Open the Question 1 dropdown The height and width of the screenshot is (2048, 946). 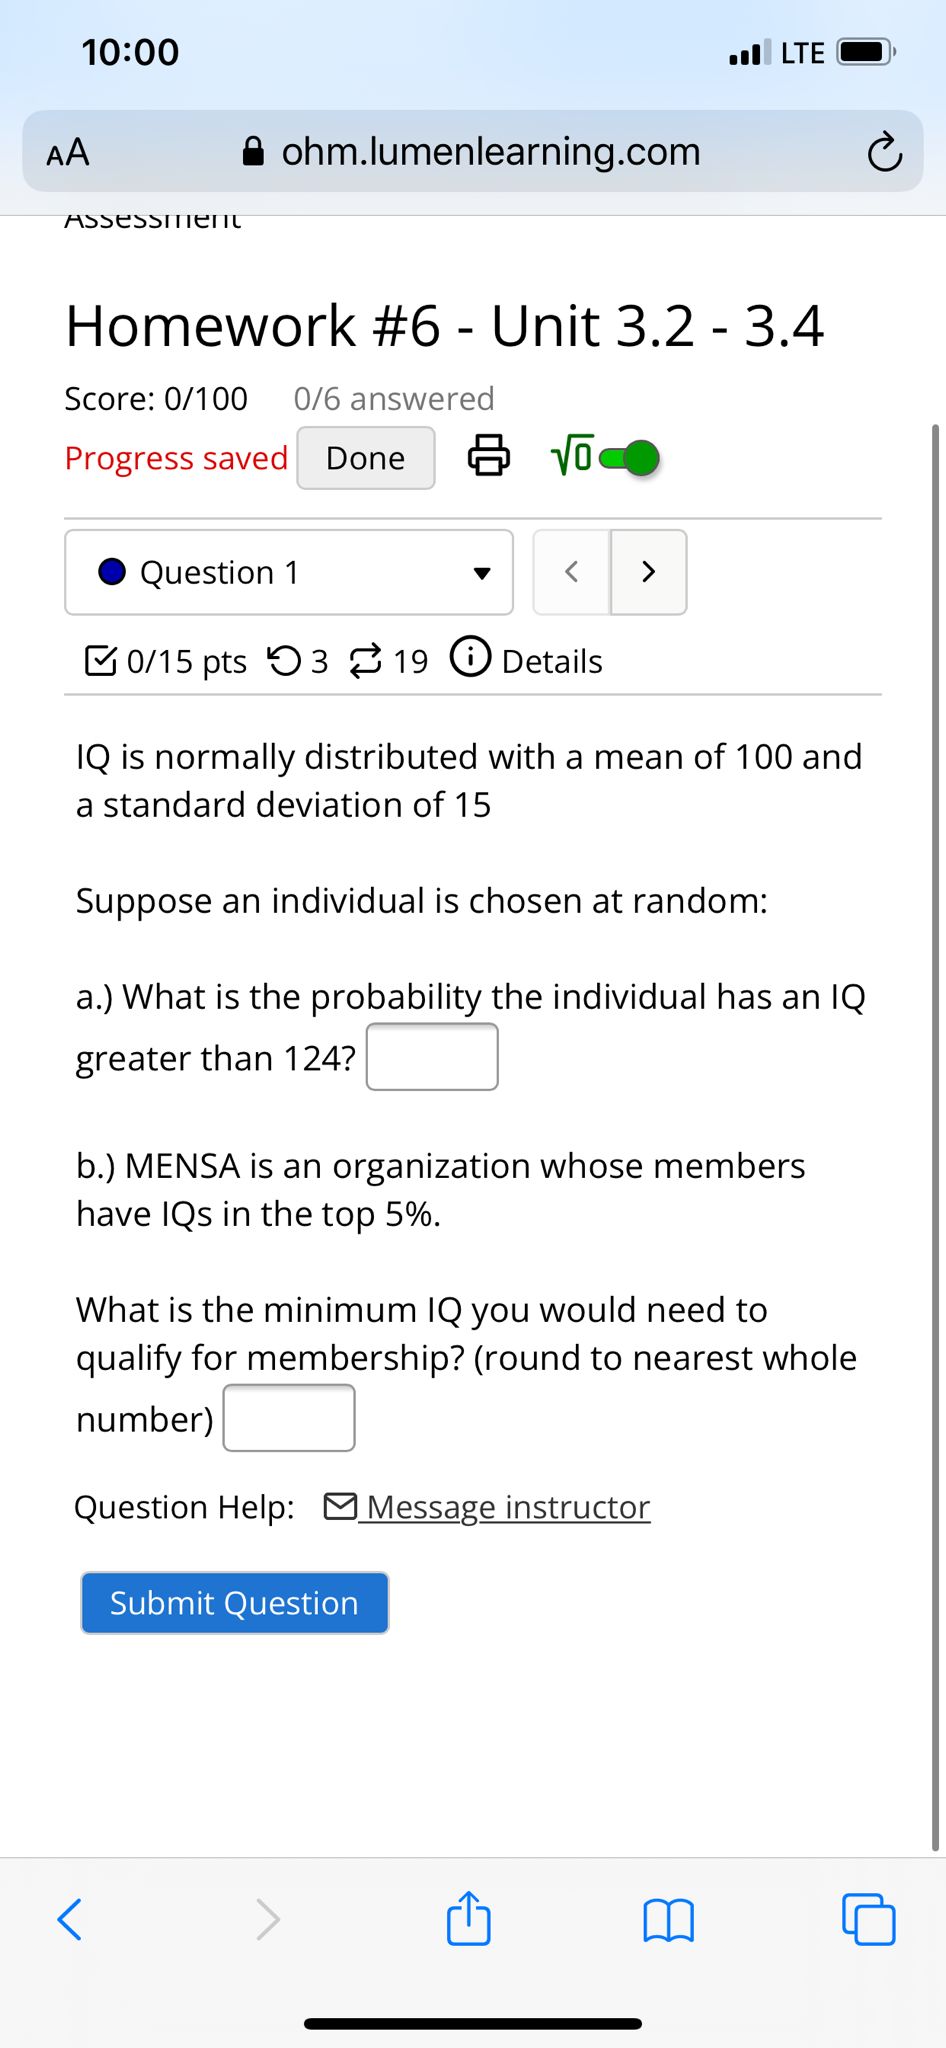287,572
